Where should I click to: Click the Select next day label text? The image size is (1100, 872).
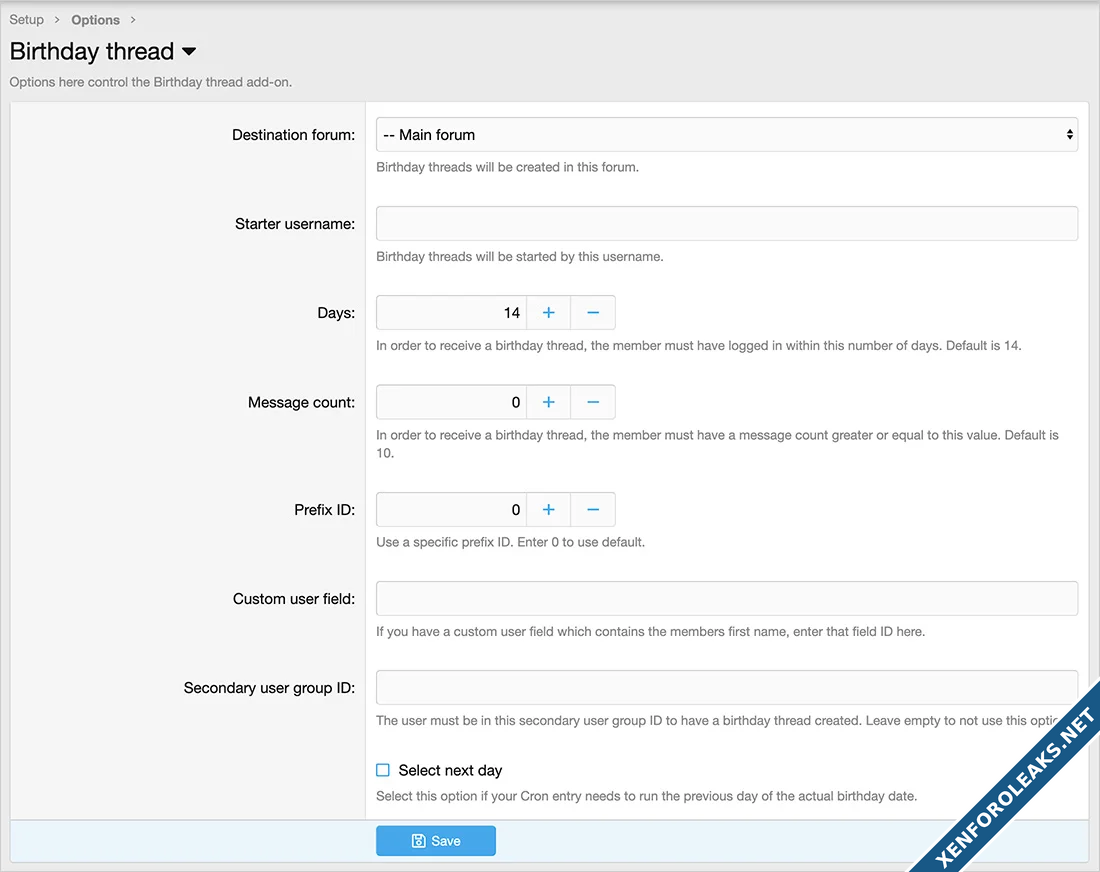450,770
